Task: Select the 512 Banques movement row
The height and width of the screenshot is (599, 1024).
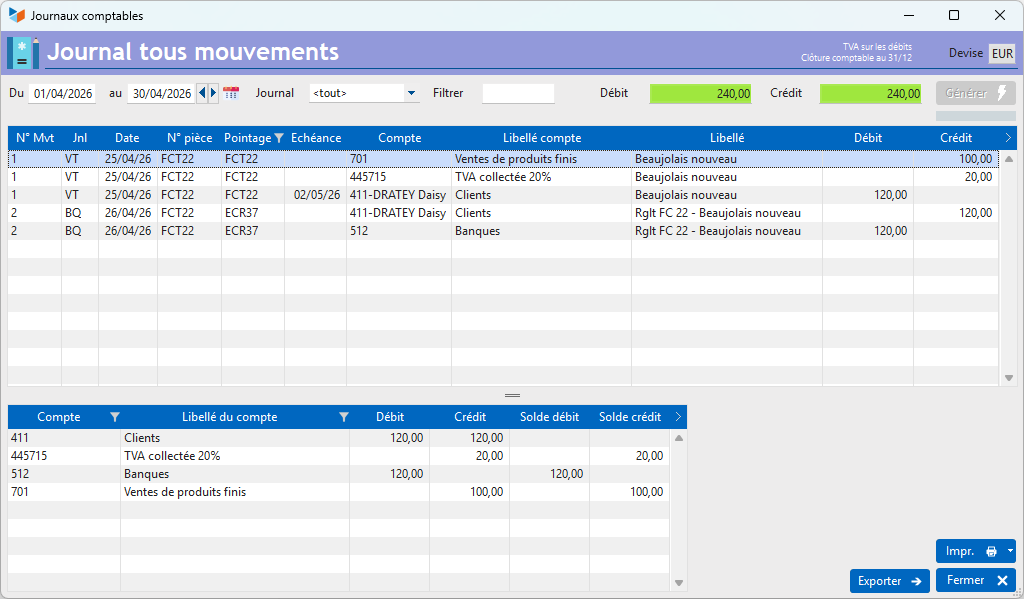Action: click(x=503, y=231)
